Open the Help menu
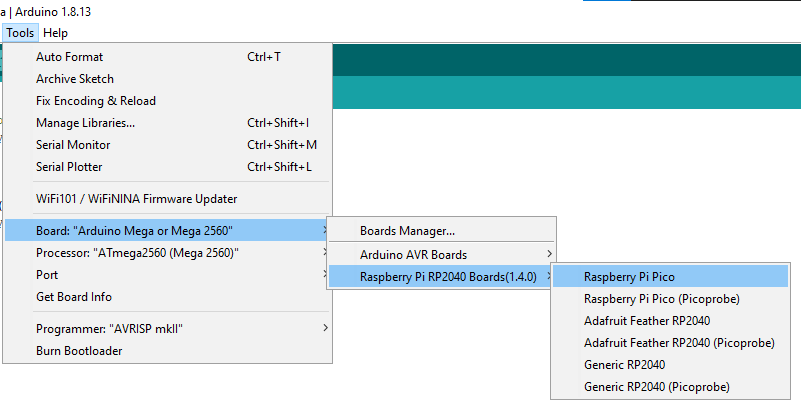Image resolution: width=801 pixels, height=408 pixels. [x=55, y=33]
